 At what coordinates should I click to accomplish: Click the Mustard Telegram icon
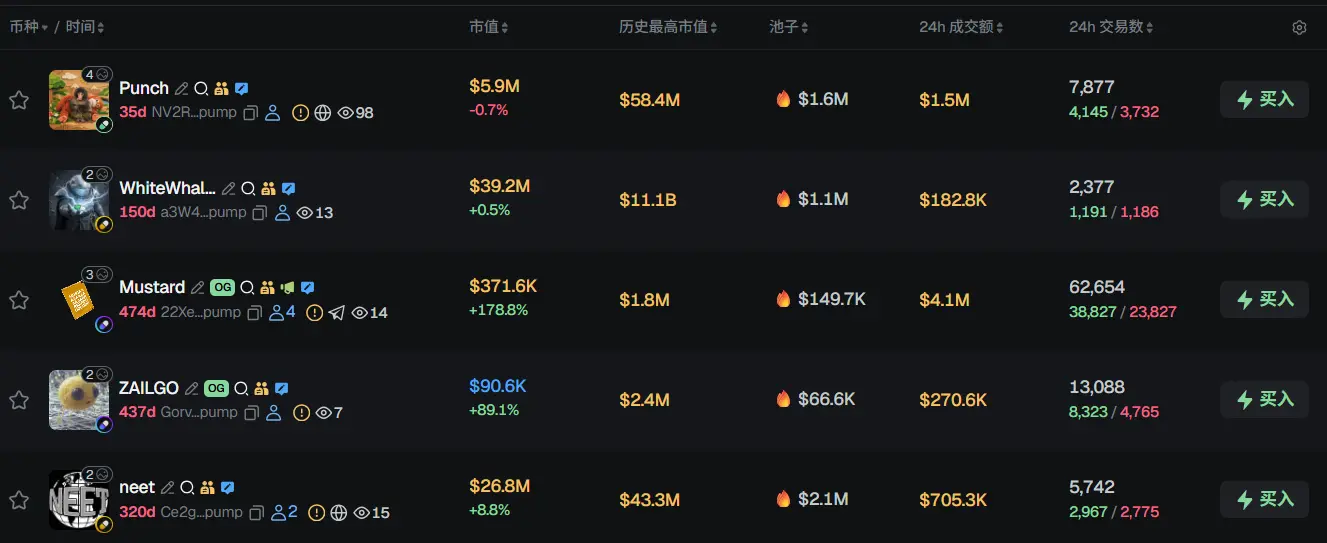(x=336, y=313)
